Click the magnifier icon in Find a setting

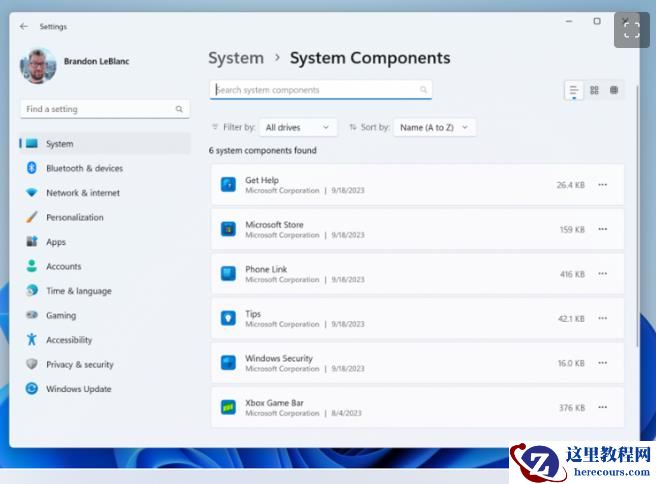pos(179,109)
